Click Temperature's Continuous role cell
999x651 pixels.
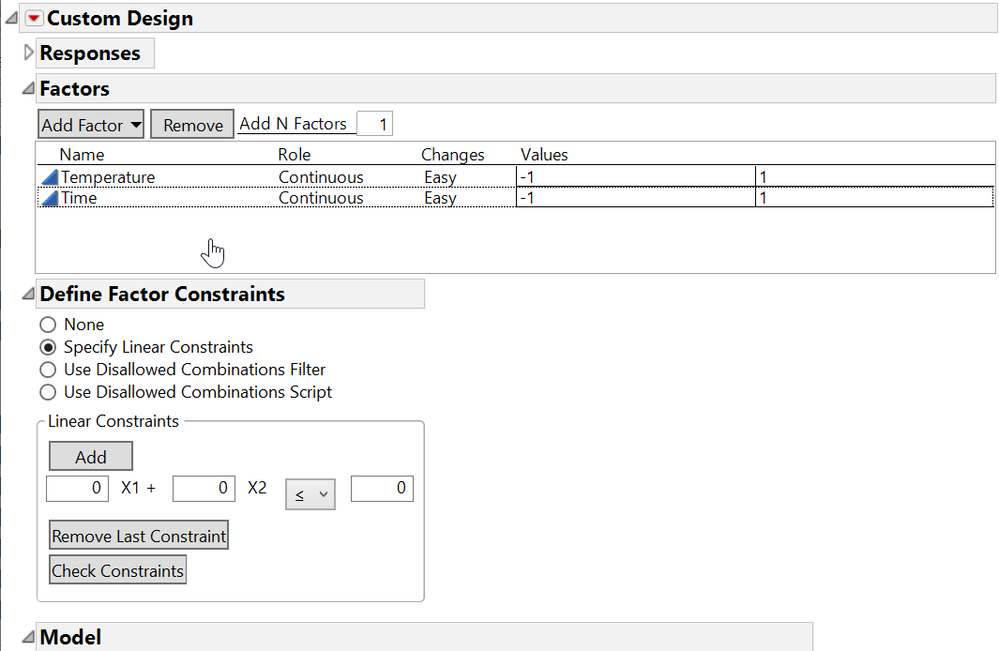[321, 177]
